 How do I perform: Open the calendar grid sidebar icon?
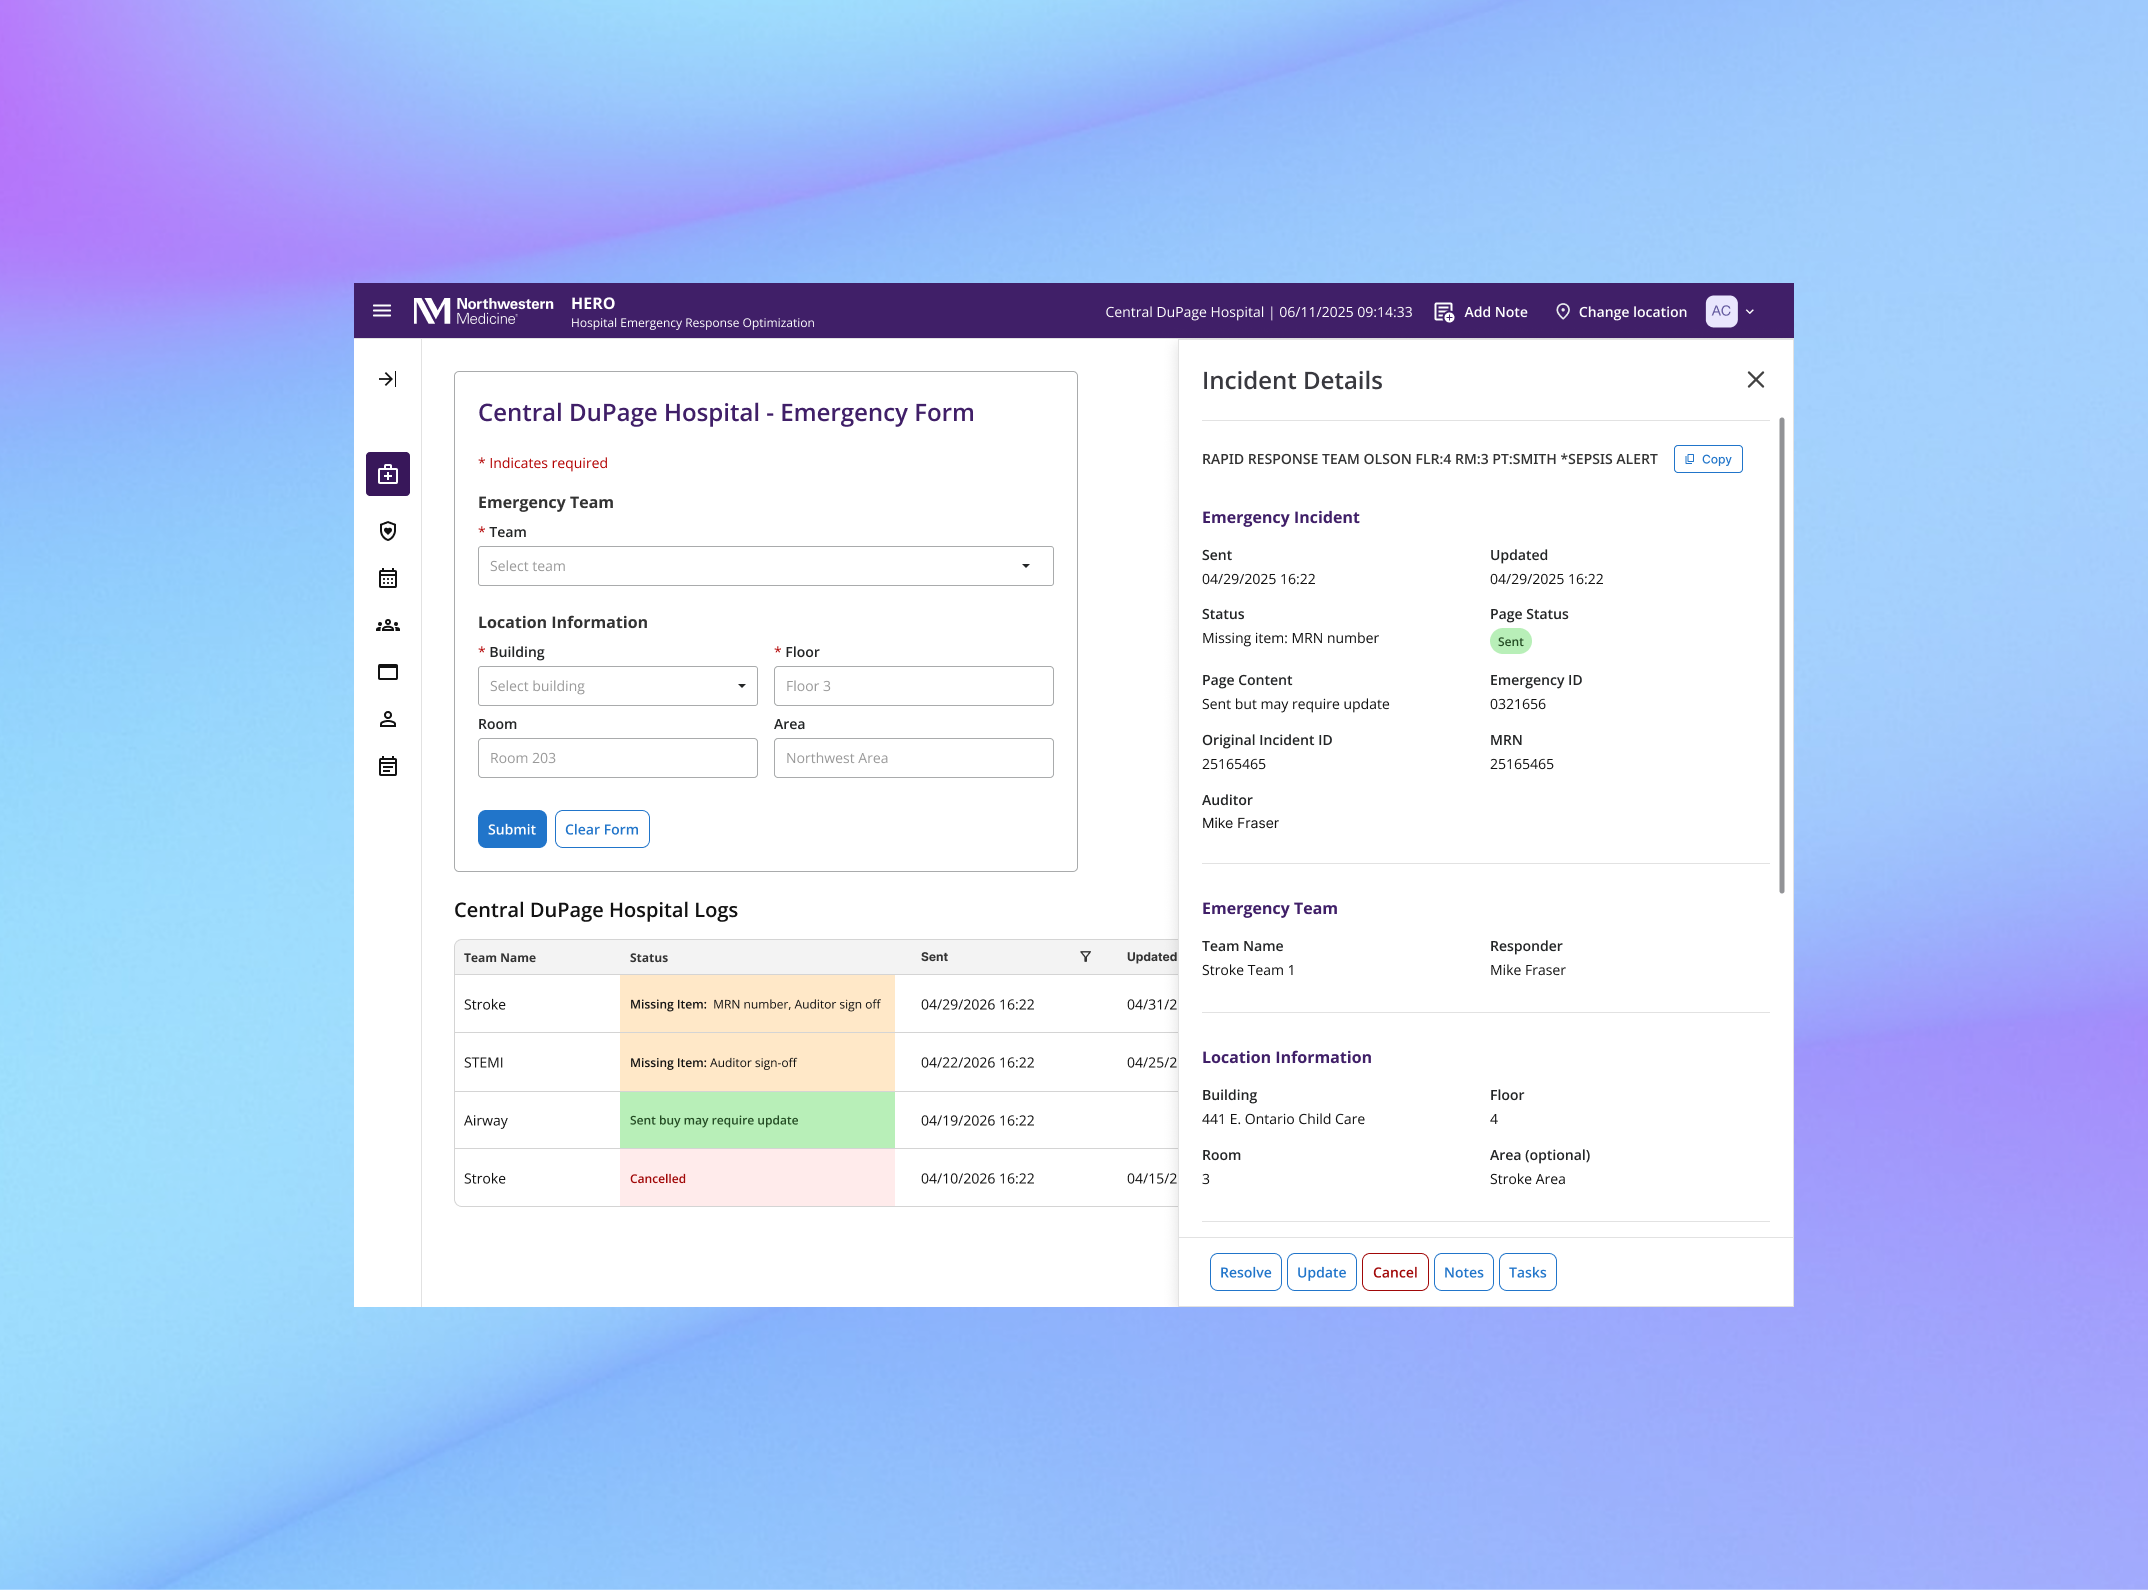(388, 578)
